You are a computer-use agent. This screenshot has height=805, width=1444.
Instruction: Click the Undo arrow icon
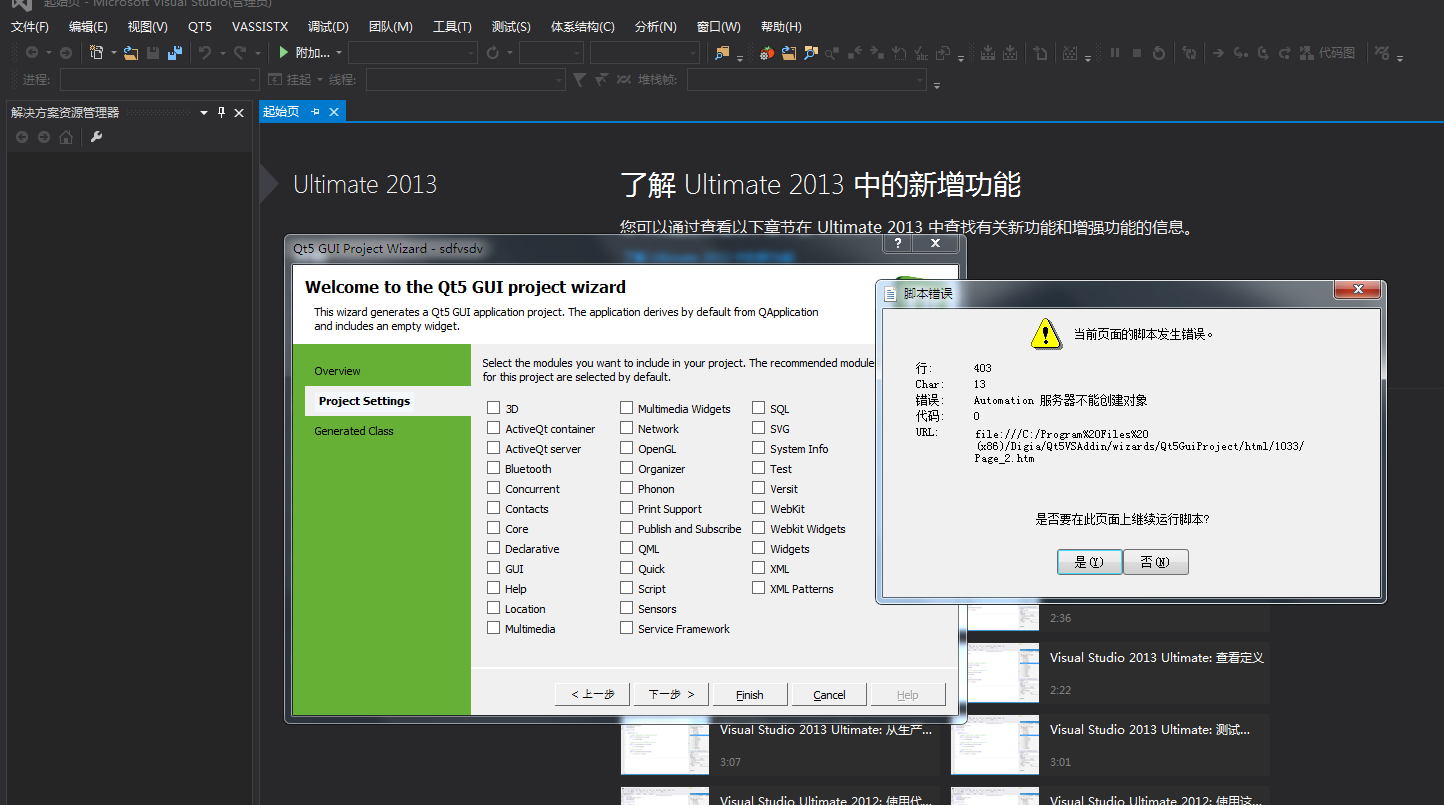point(204,52)
